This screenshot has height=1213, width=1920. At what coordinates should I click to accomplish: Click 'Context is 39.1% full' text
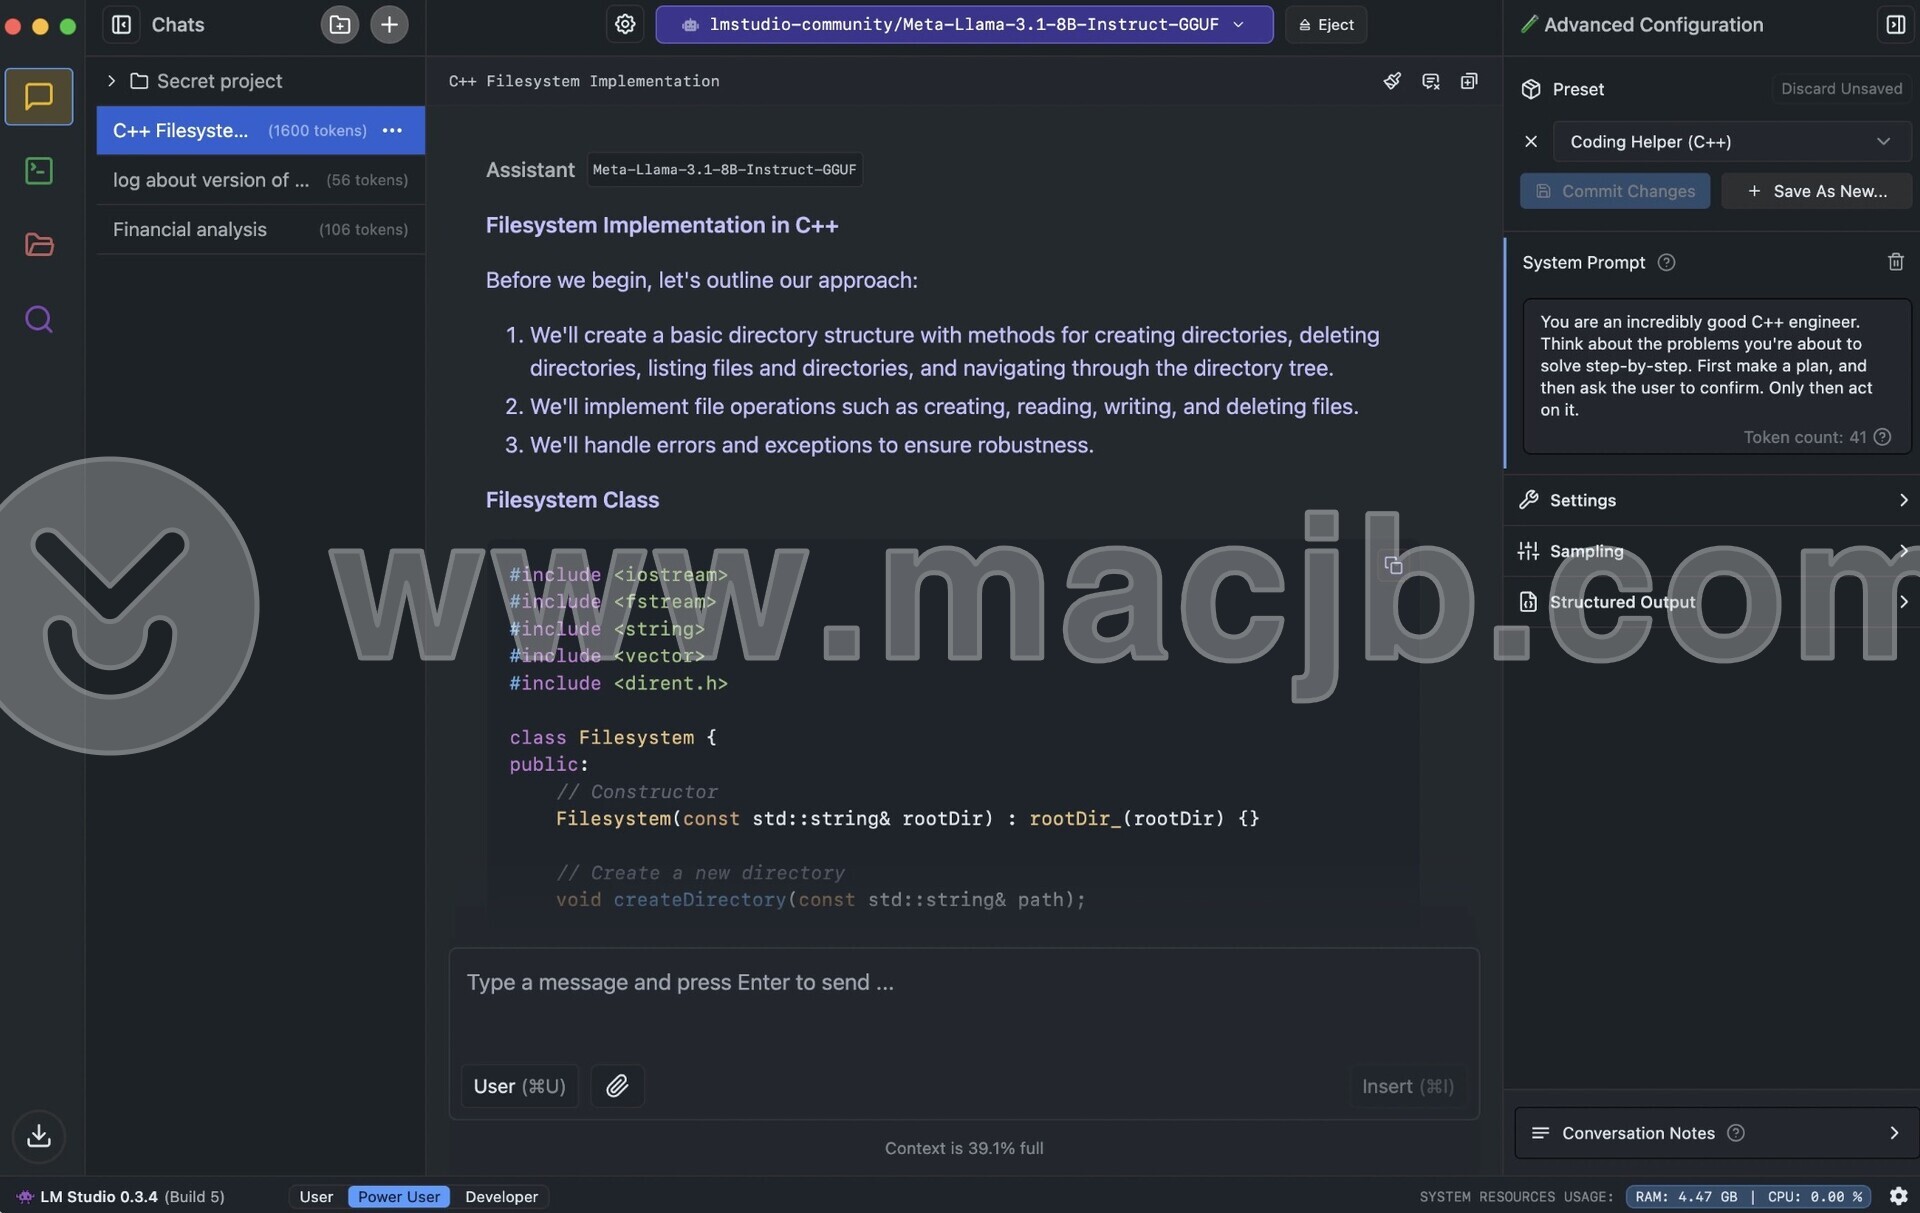(964, 1148)
